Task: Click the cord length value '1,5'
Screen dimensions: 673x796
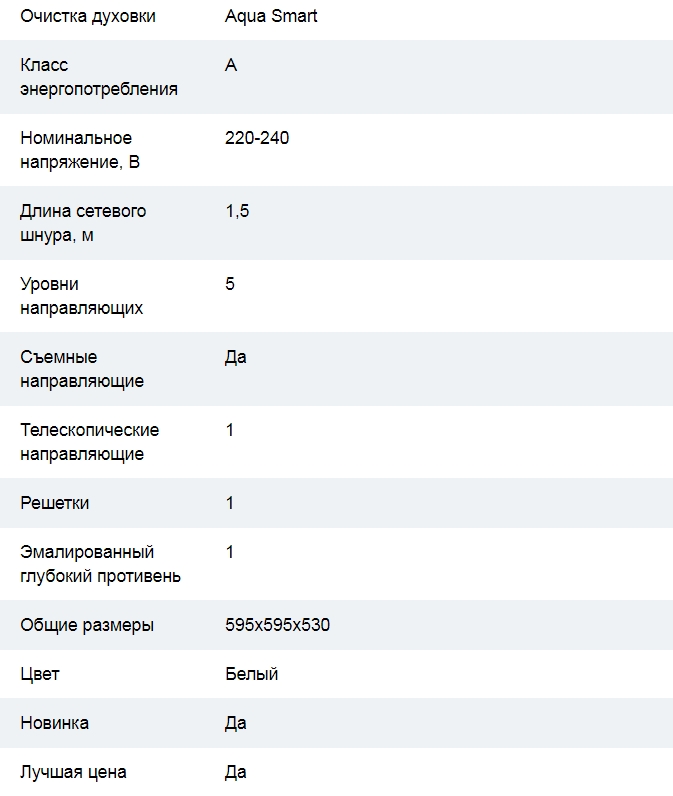Action: (x=237, y=211)
